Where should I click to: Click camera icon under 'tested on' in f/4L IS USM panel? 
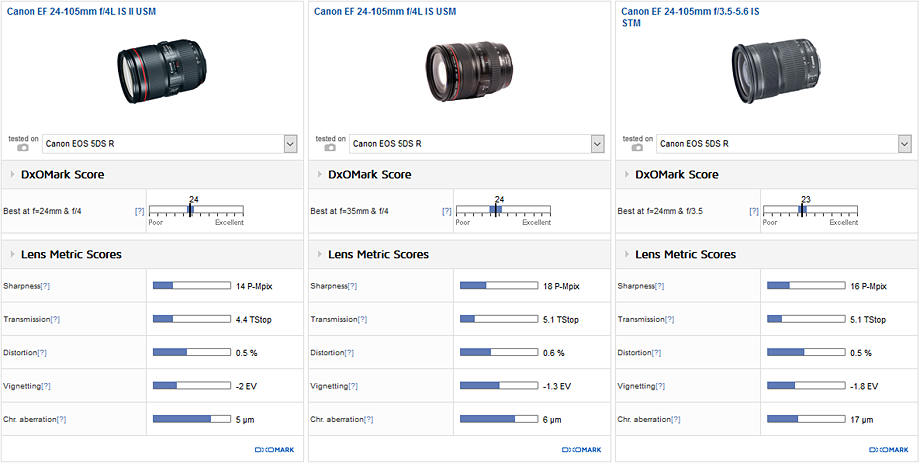pos(330,148)
